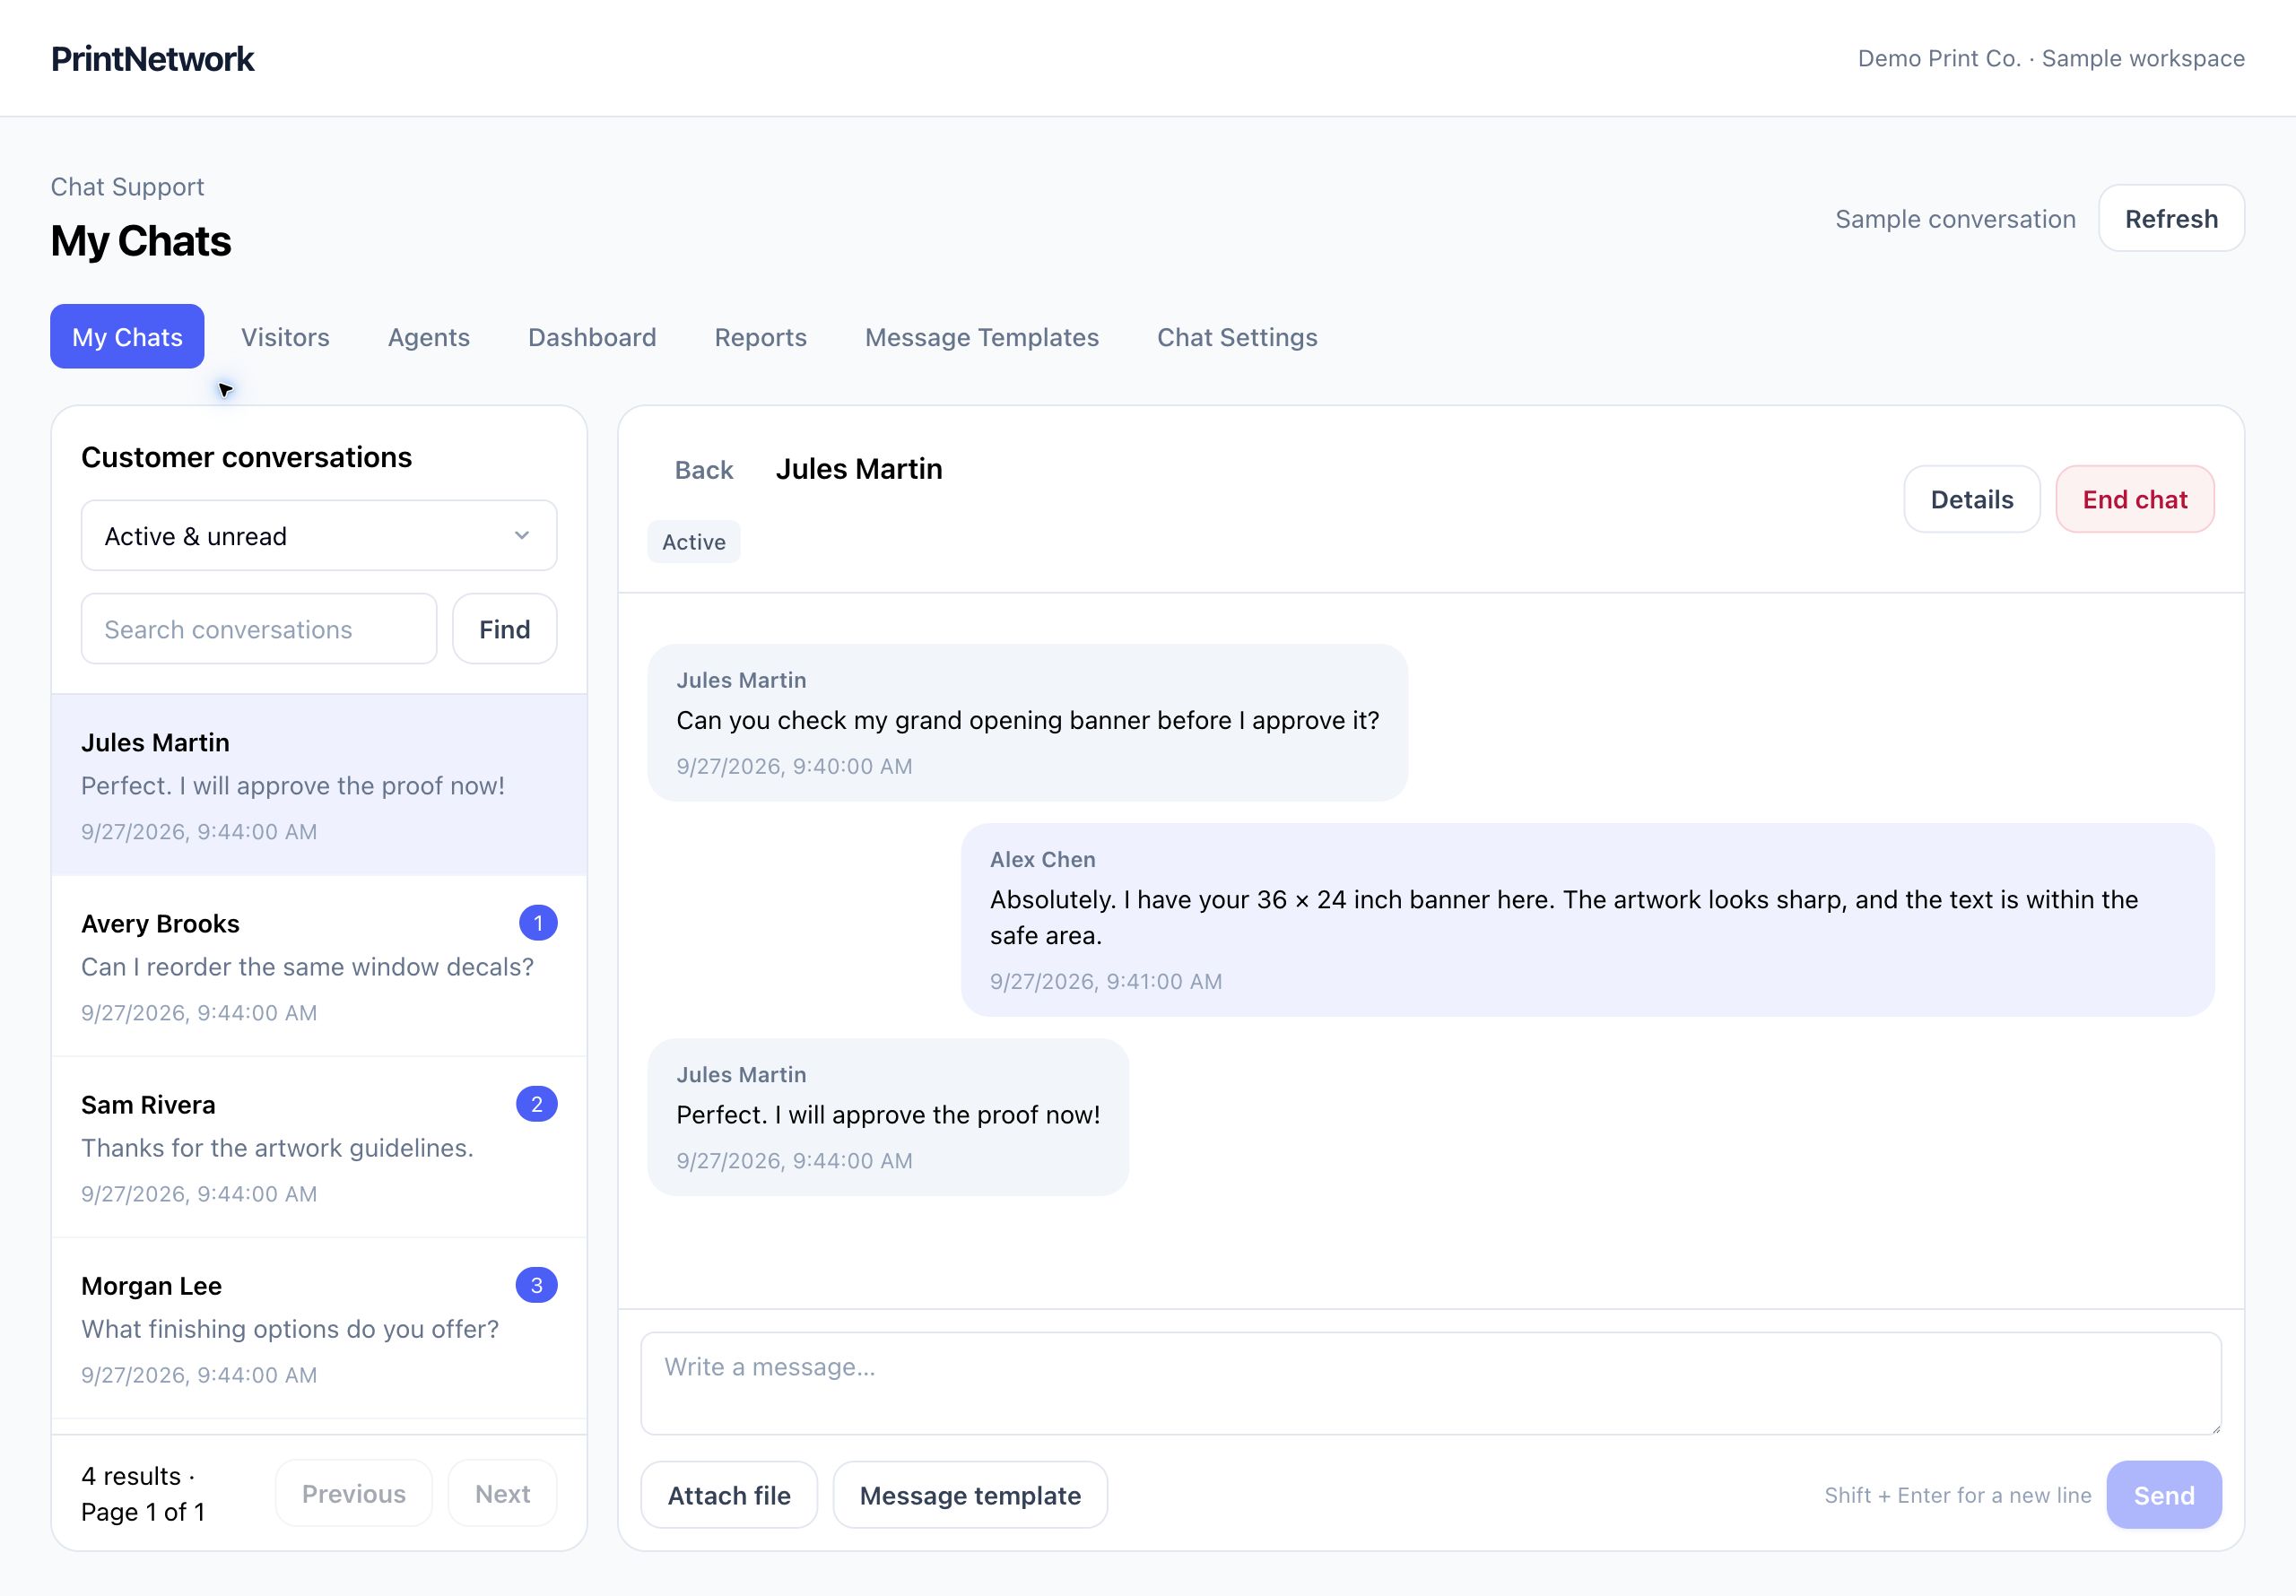The width and height of the screenshot is (2296, 1596).
Task: Click the Previous page button
Action: coord(354,1493)
